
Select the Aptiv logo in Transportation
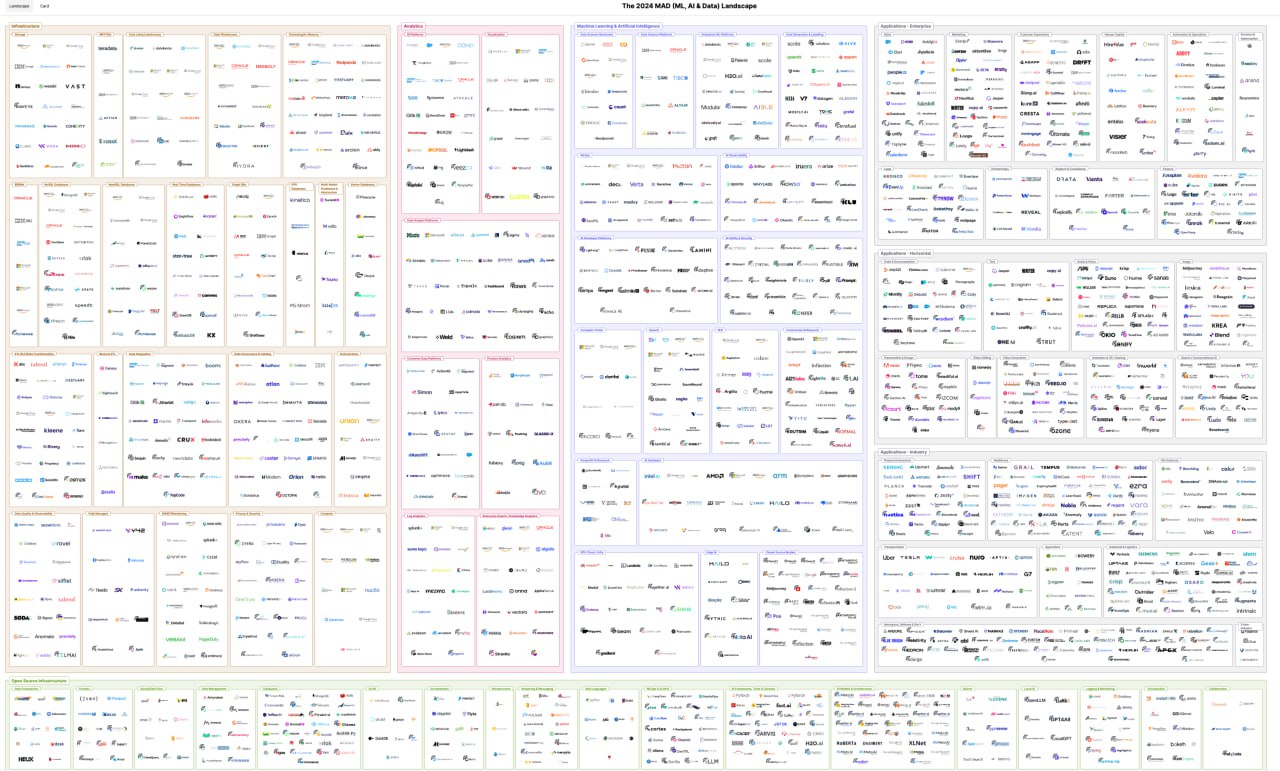[x=1000, y=557]
